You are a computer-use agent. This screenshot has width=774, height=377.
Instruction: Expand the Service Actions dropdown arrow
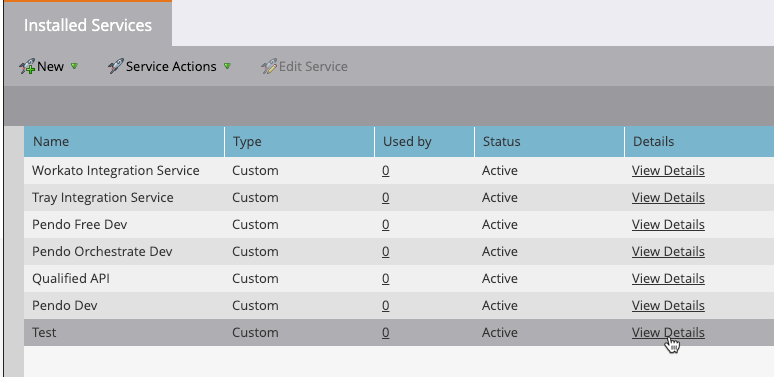(227, 66)
